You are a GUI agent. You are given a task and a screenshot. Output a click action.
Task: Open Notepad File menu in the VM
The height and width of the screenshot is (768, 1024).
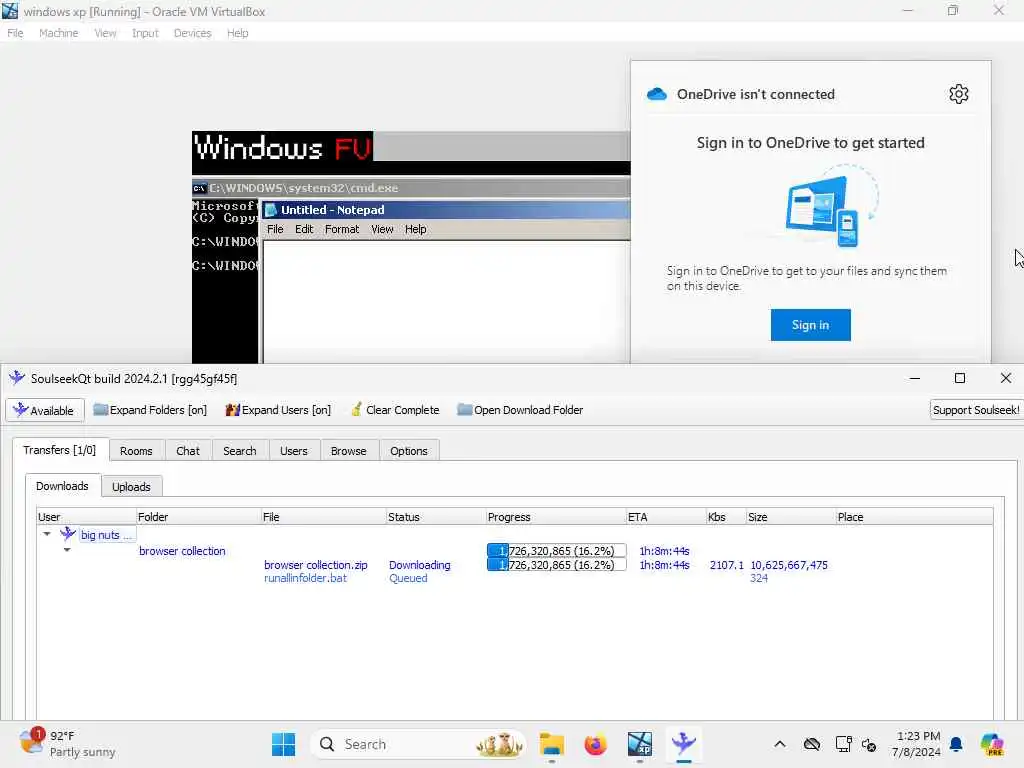tap(275, 229)
